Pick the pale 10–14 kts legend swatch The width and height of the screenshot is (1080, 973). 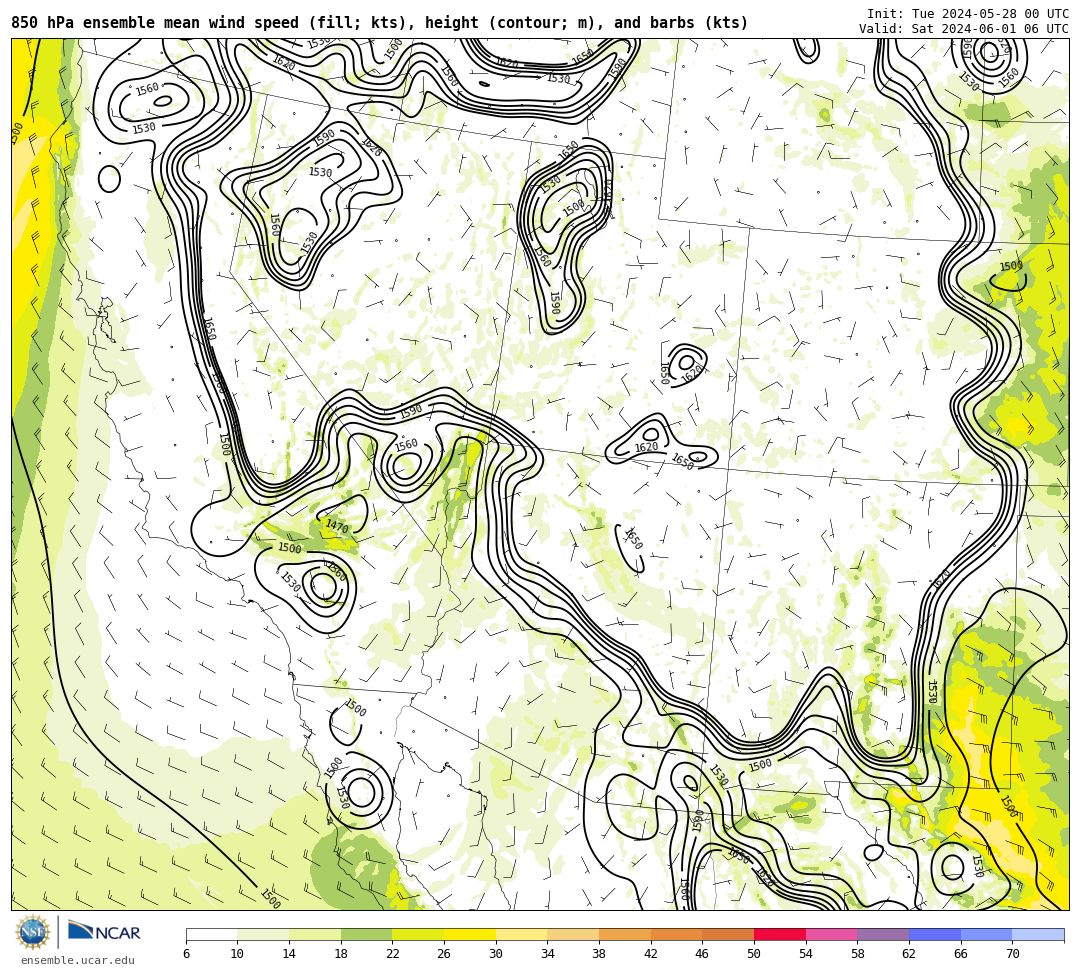pyautogui.click(x=263, y=934)
